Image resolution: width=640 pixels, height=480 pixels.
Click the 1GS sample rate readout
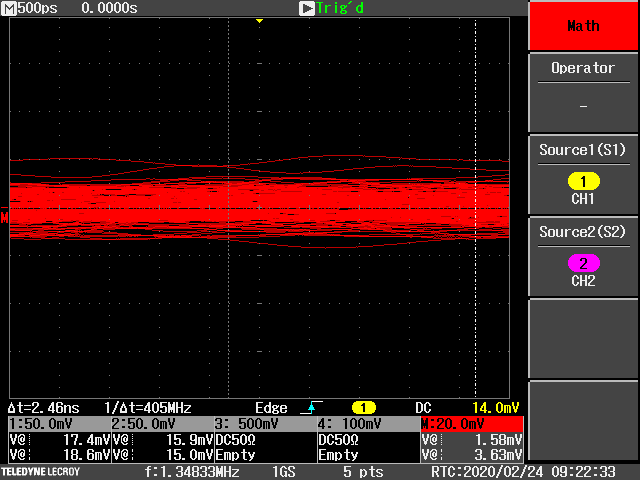coord(284,472)
